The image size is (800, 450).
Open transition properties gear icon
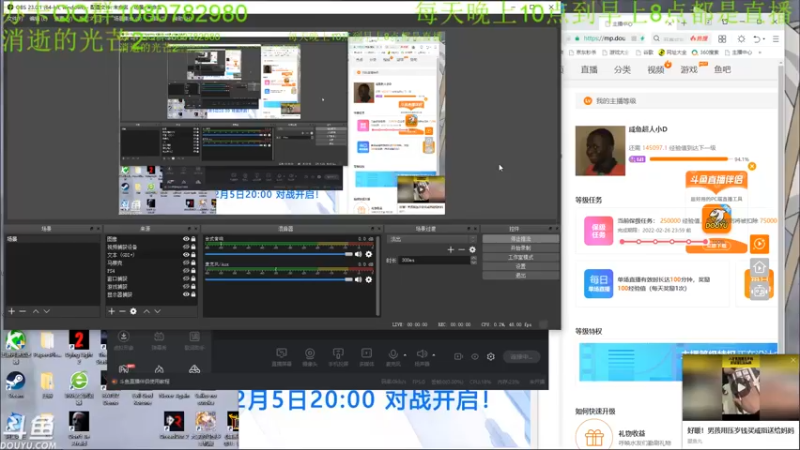tap(472, 249)
